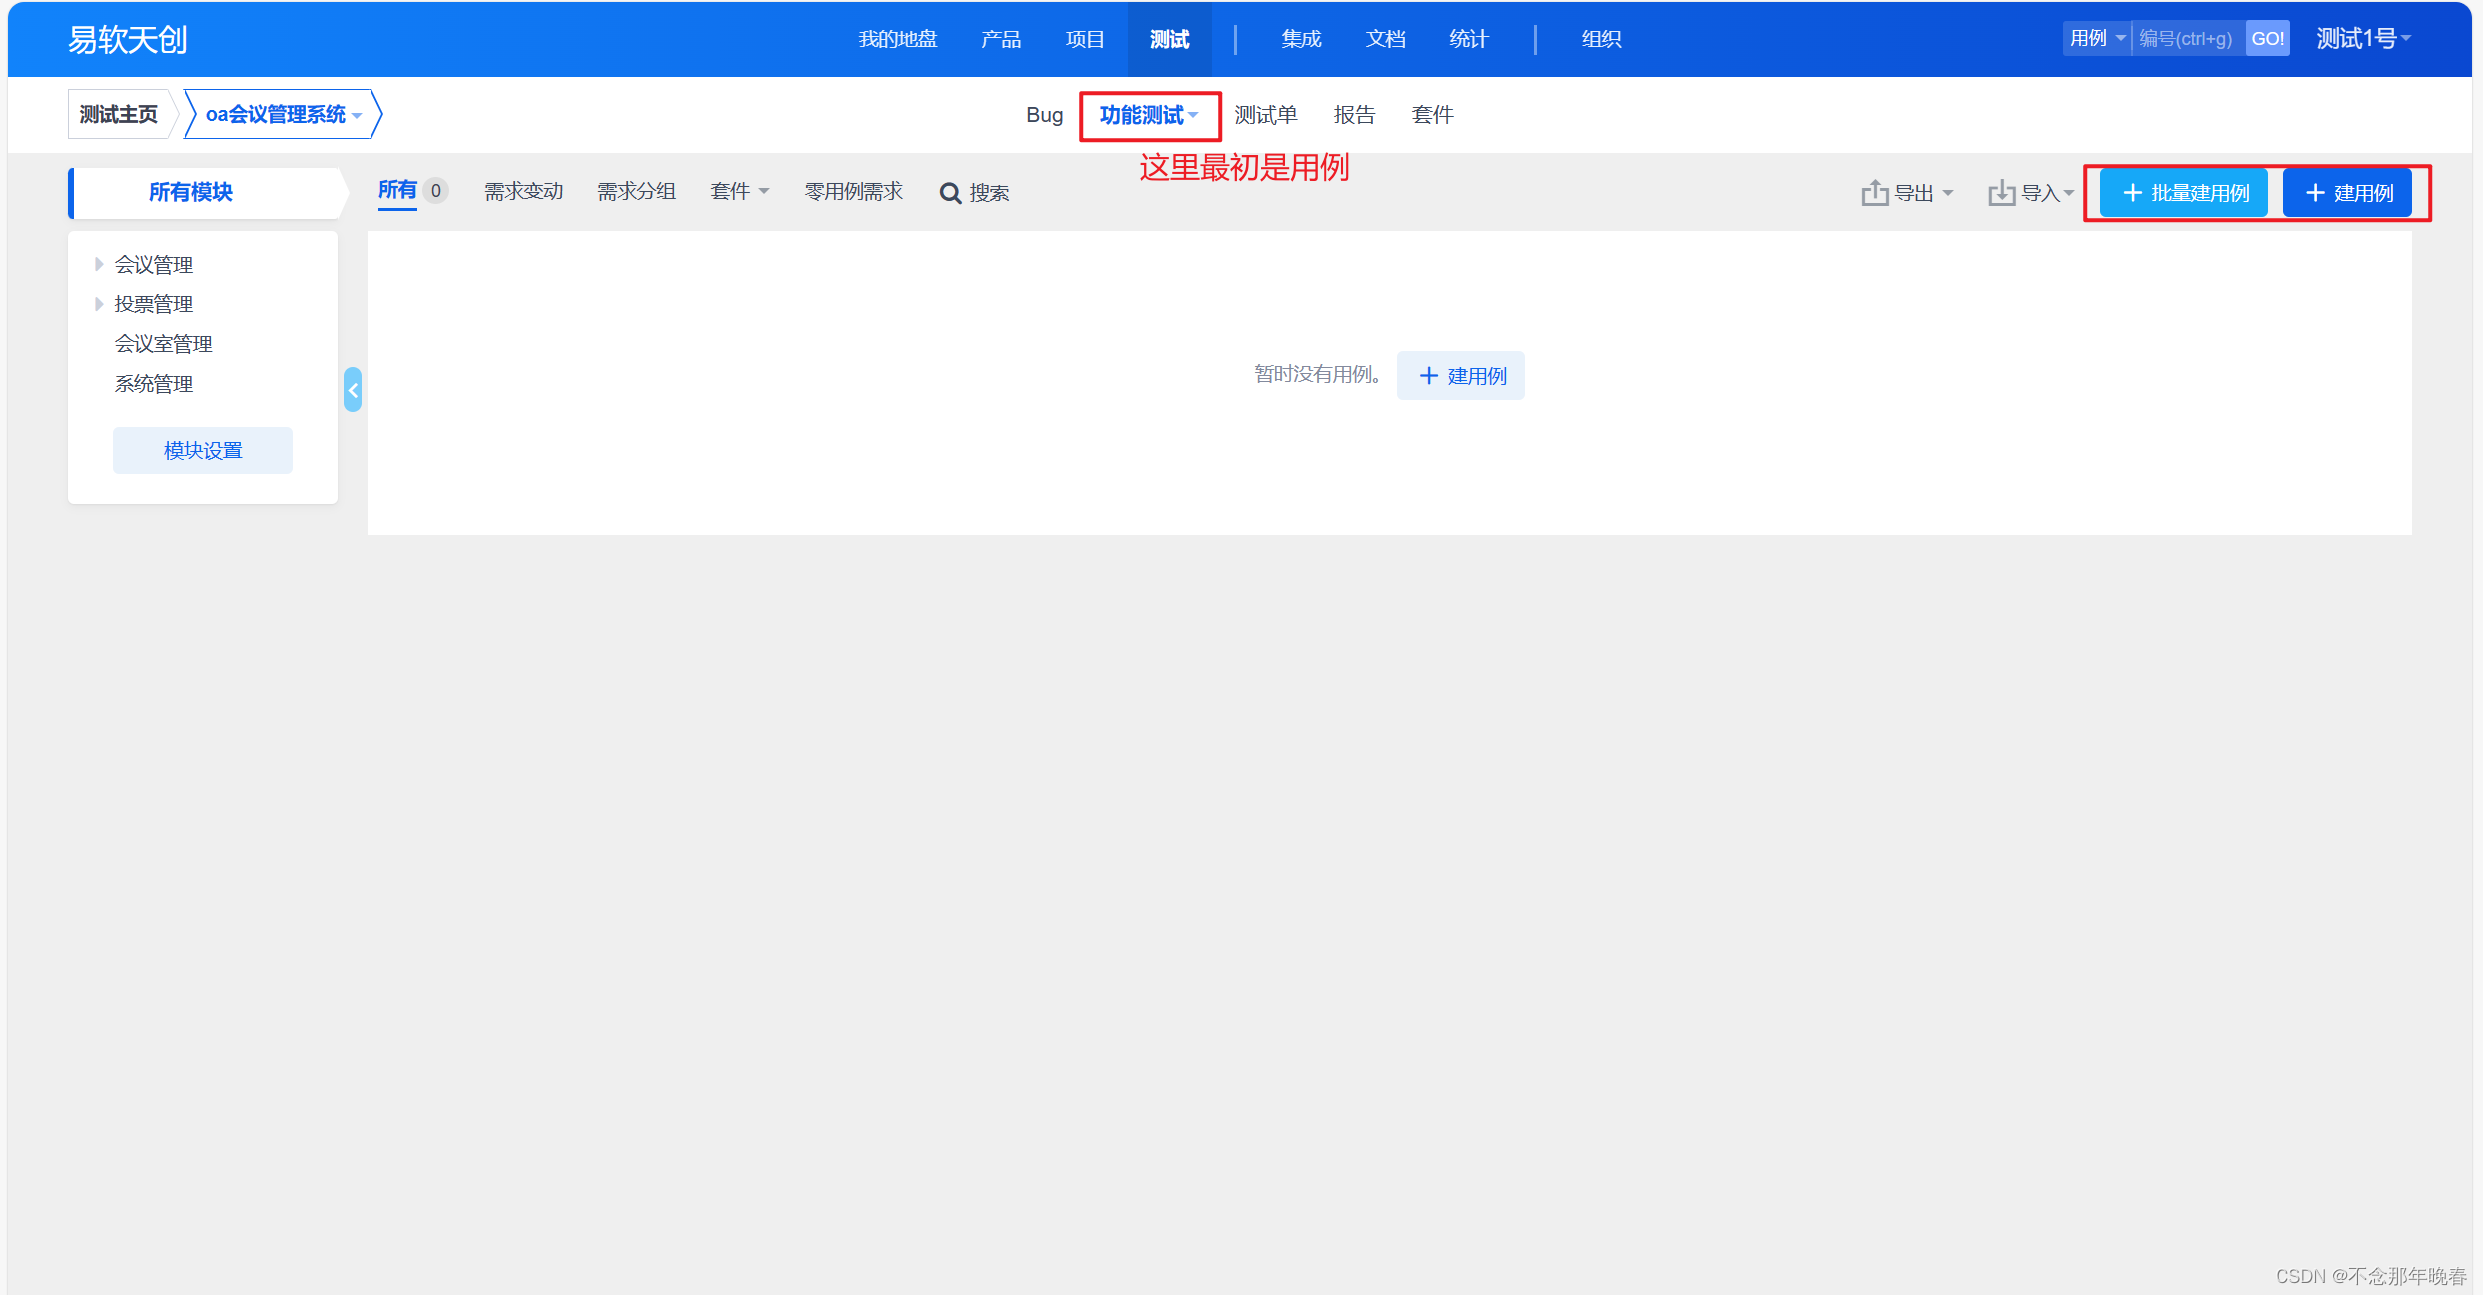This screenshot has height=1295, width=2483.
Task: Click the 建用例 link in empty list message
Action: coord(1461,376)
